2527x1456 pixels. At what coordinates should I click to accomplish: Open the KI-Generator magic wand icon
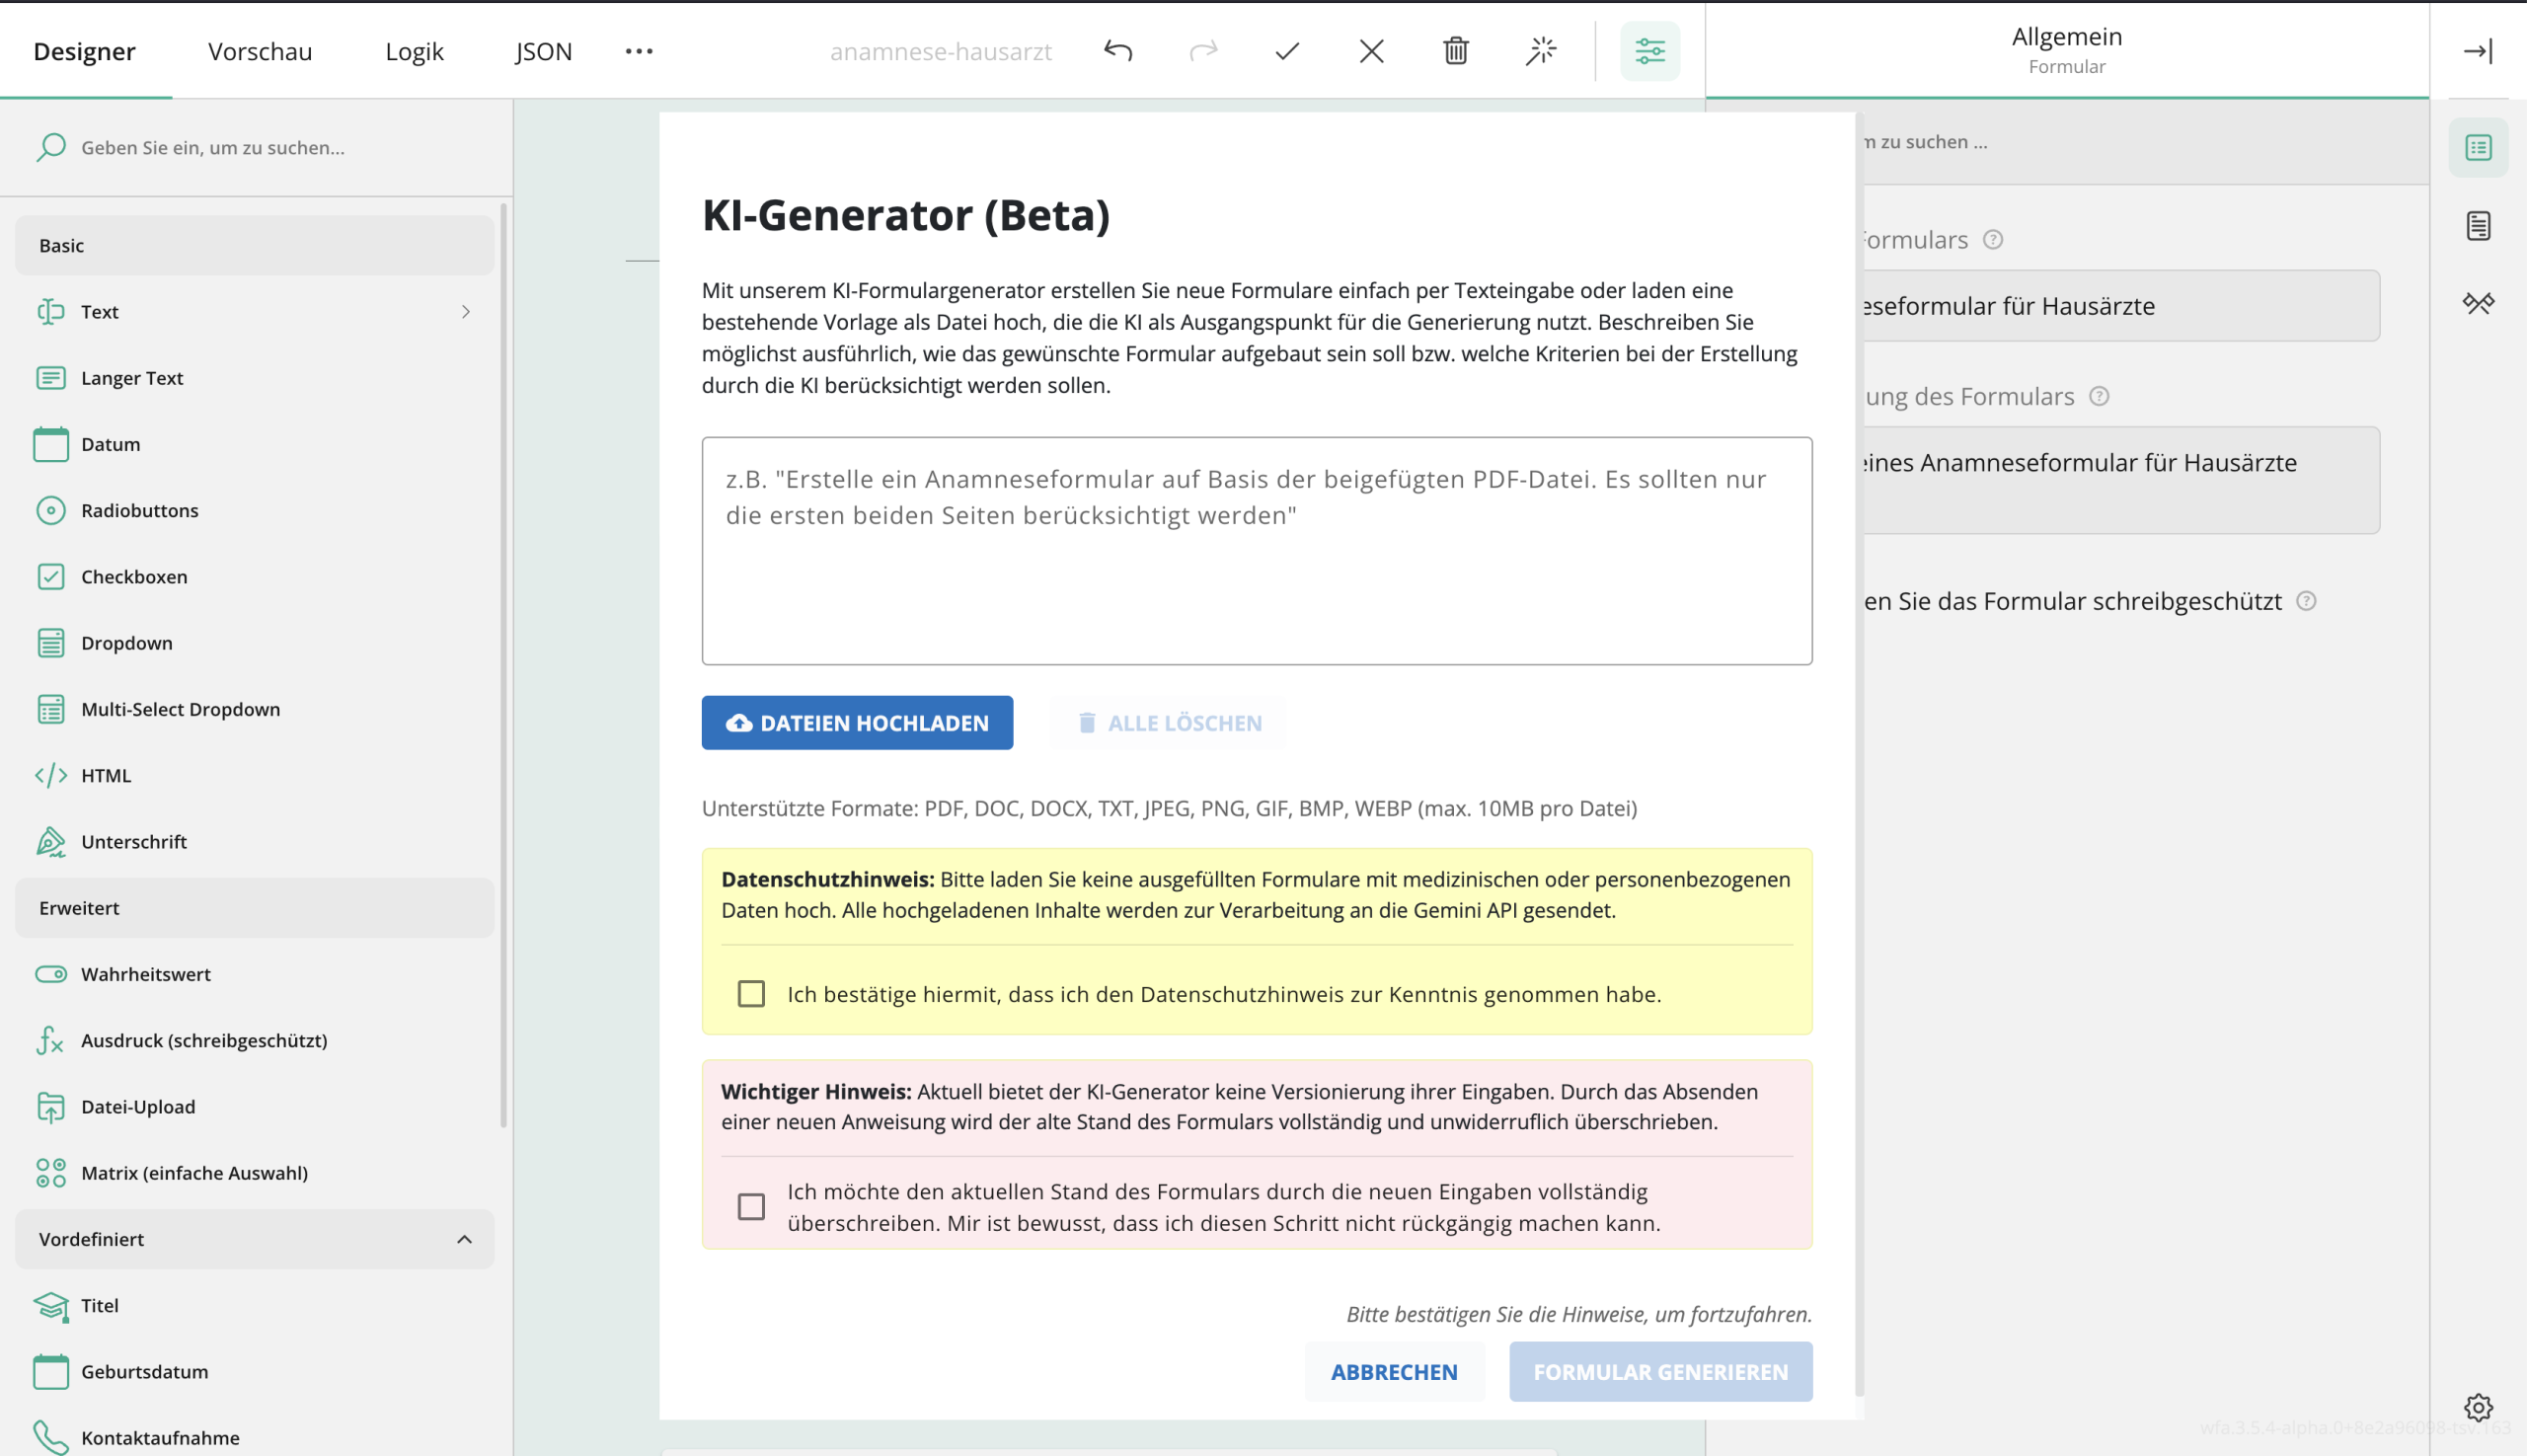[1540, 51]
